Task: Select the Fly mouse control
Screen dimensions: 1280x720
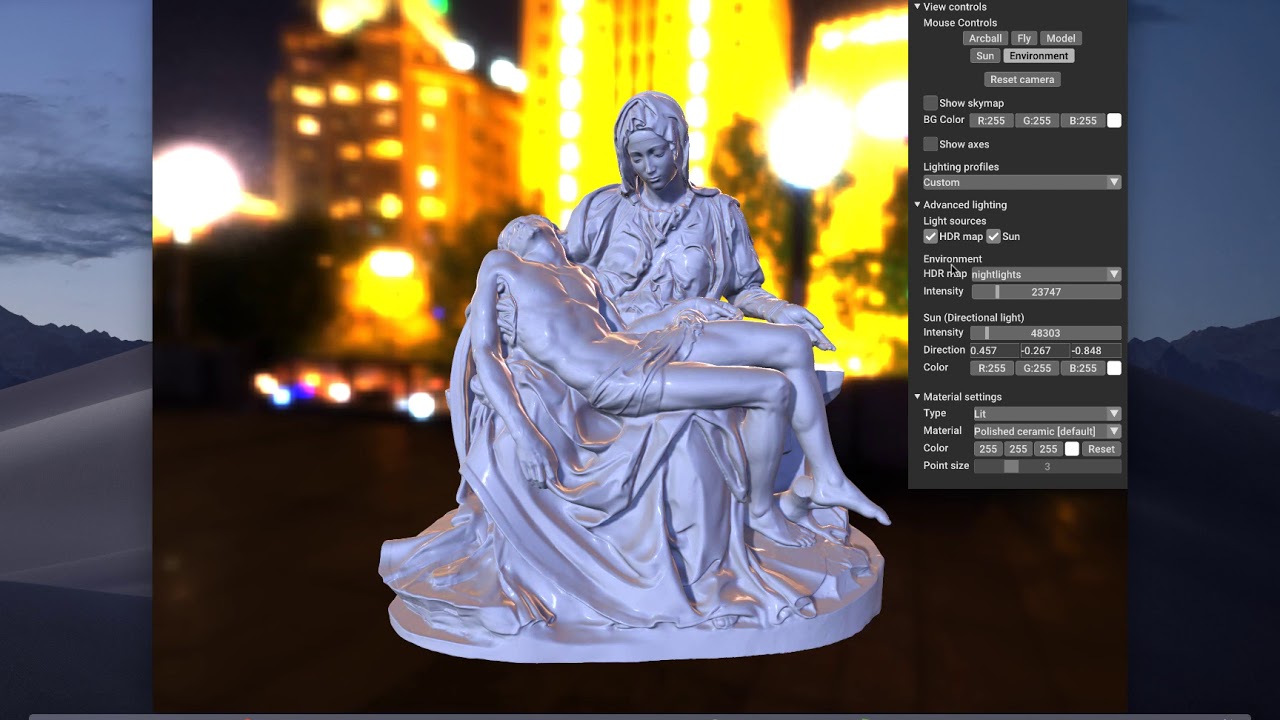Action: (1024, 38)
